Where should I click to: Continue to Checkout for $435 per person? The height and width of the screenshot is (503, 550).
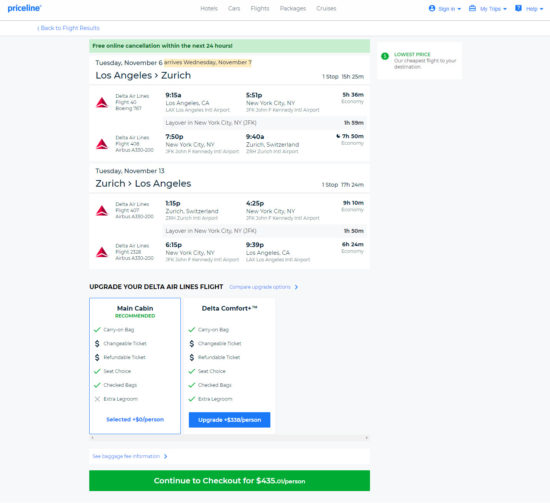tap(229, 481)
